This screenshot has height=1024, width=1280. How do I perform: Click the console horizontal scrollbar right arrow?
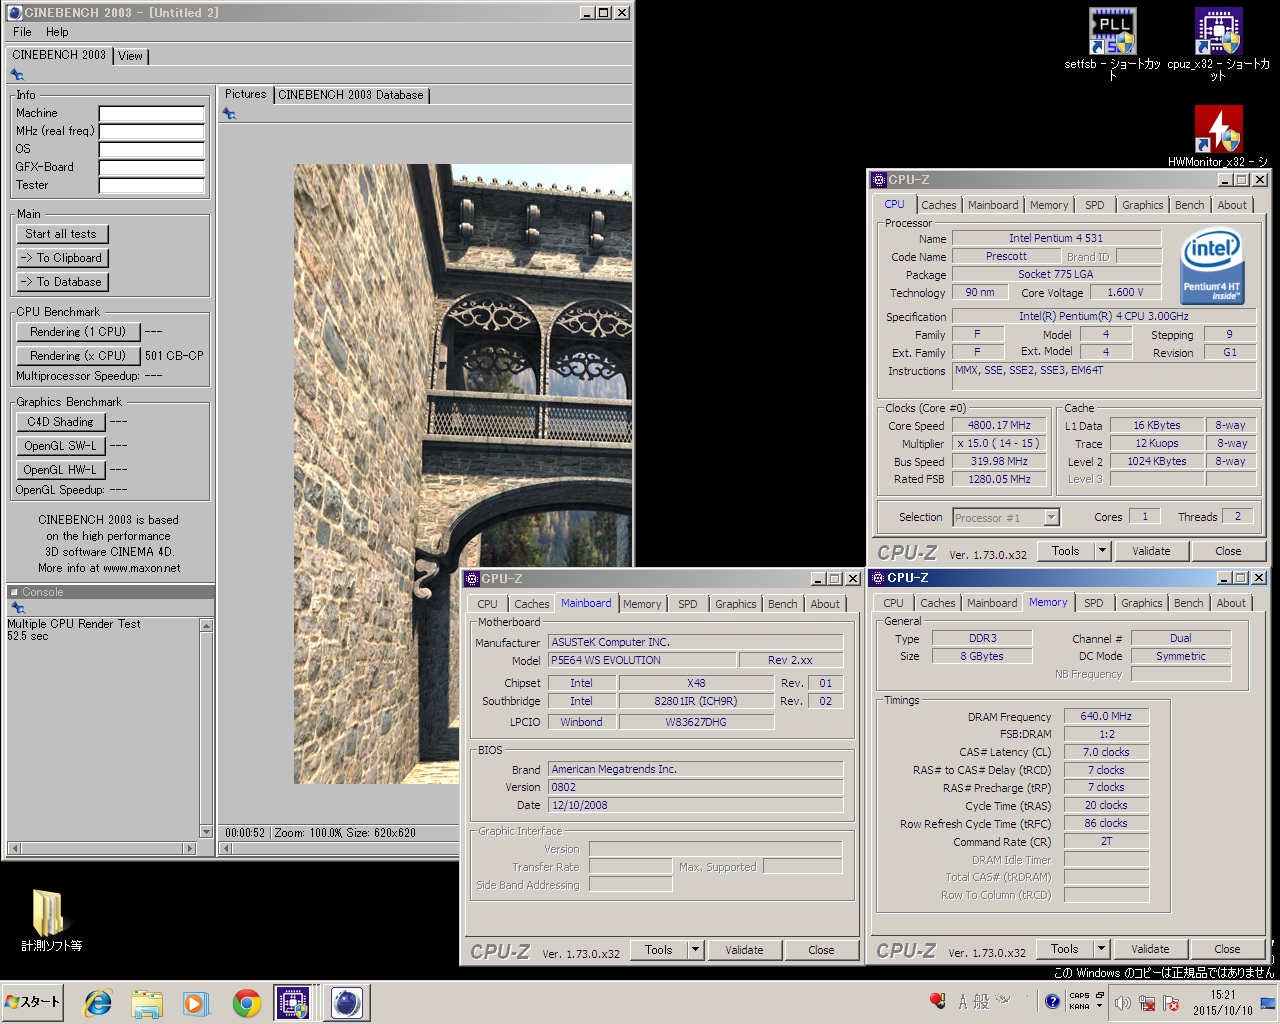[x=189, y=848]
